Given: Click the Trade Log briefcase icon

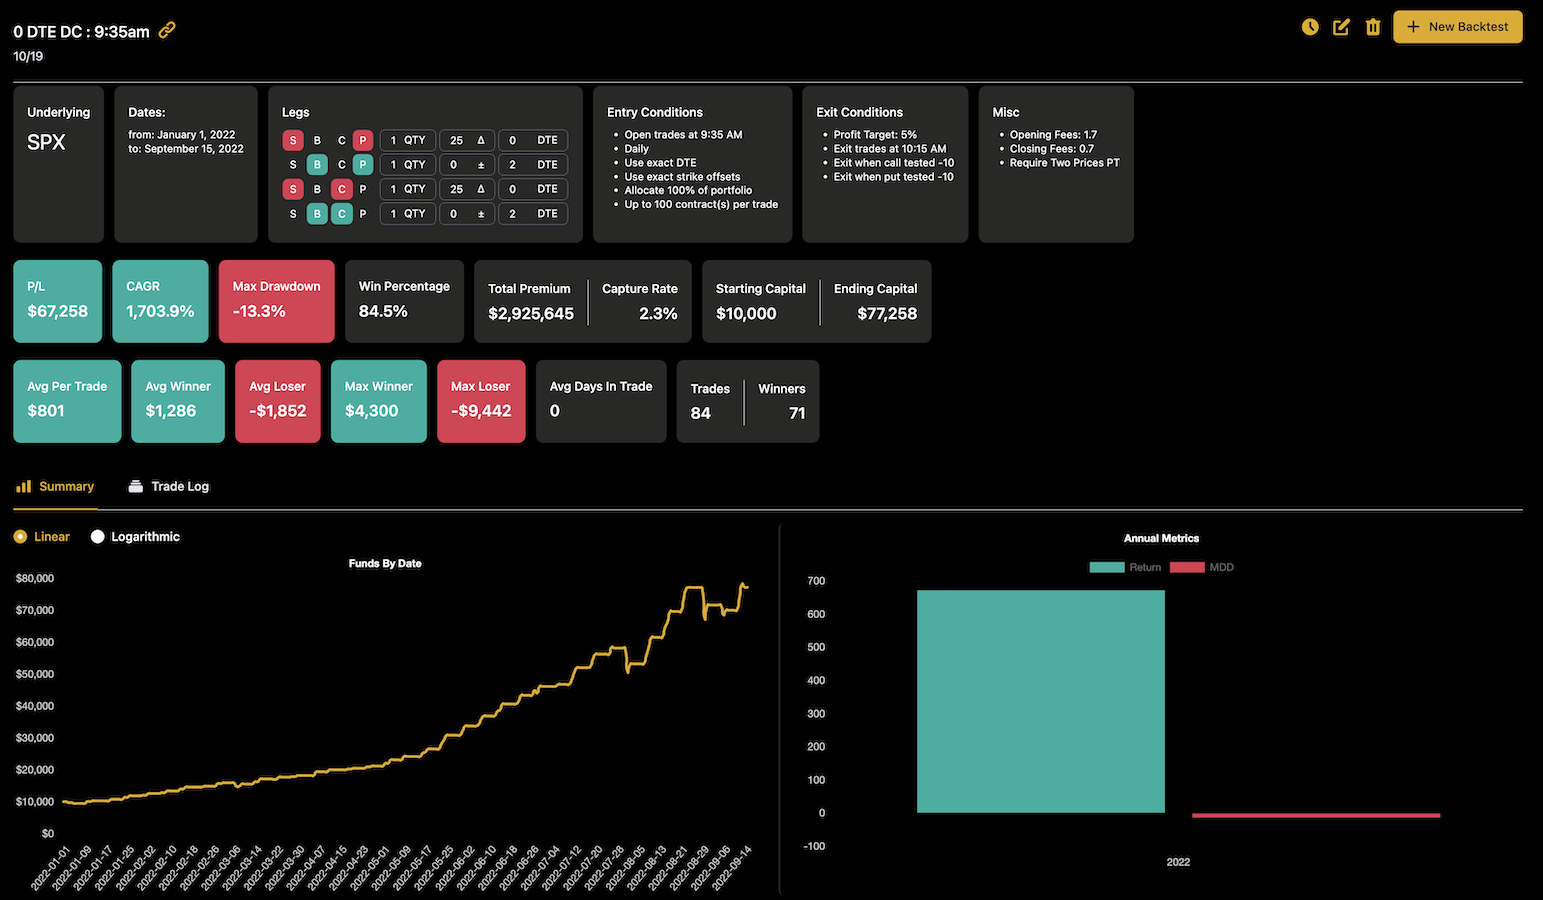Looking at the screenshot, I should point(136,486).
